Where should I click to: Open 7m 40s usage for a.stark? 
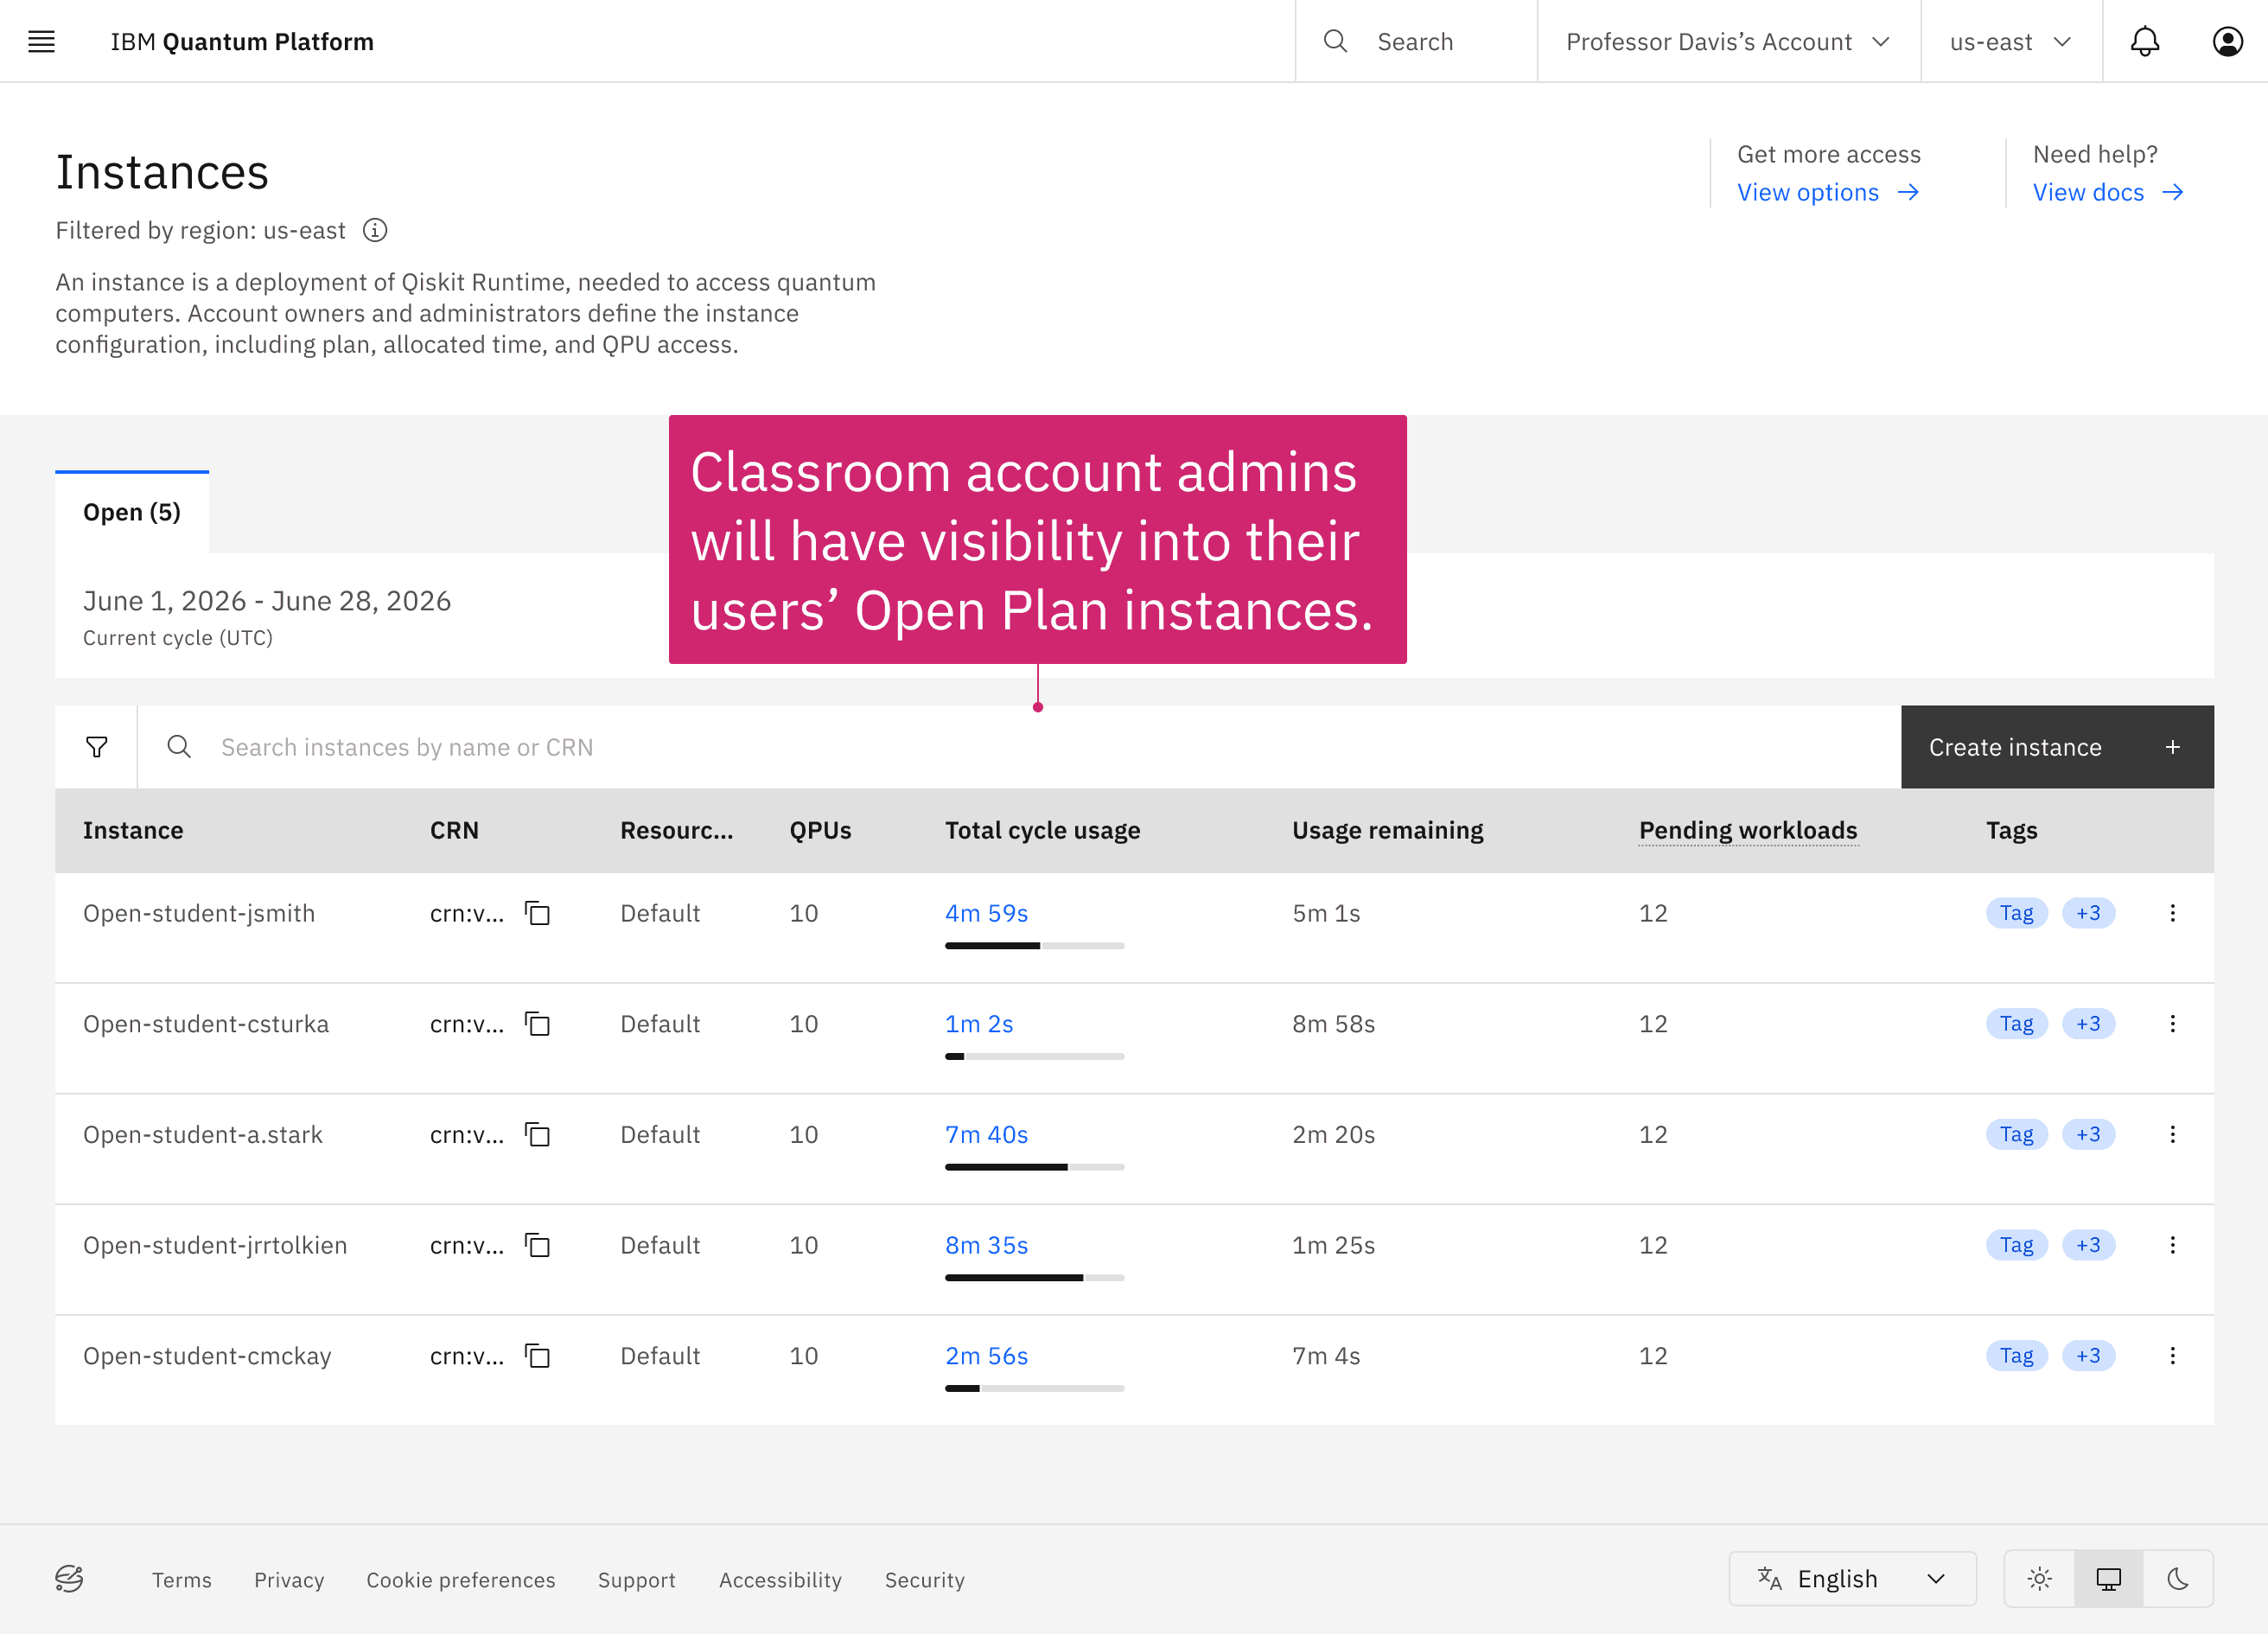pyautogui.click(x=986, y=1134)
